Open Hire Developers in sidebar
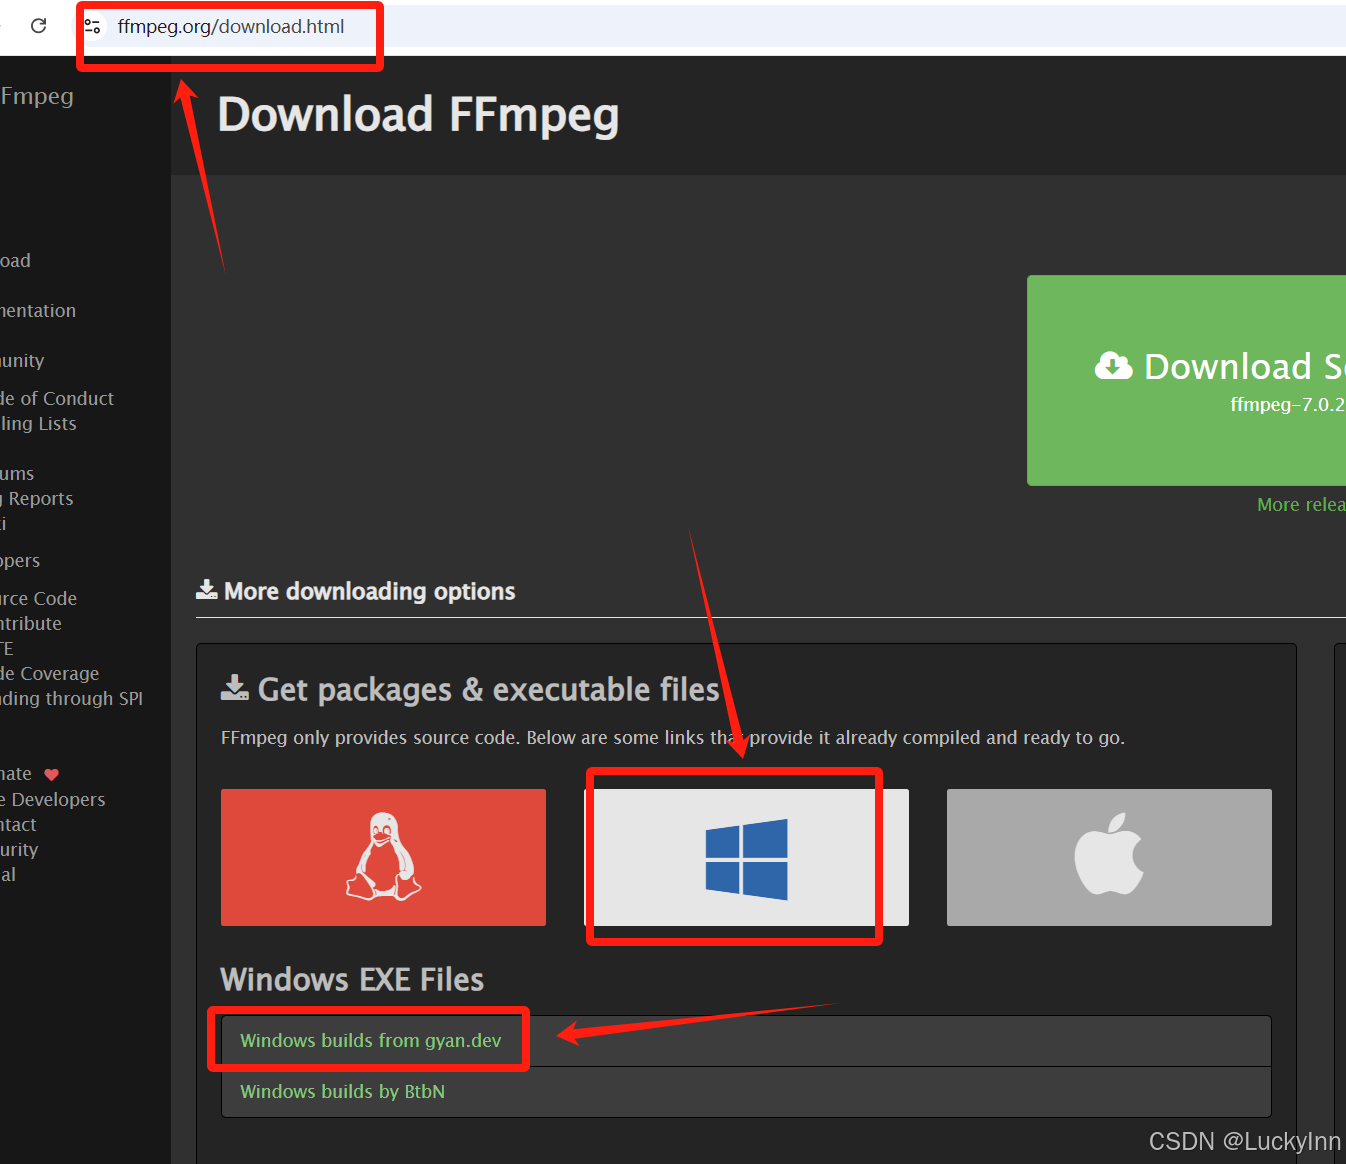The height and width of the screenshot is (1164, 1346). pos(52,799)
